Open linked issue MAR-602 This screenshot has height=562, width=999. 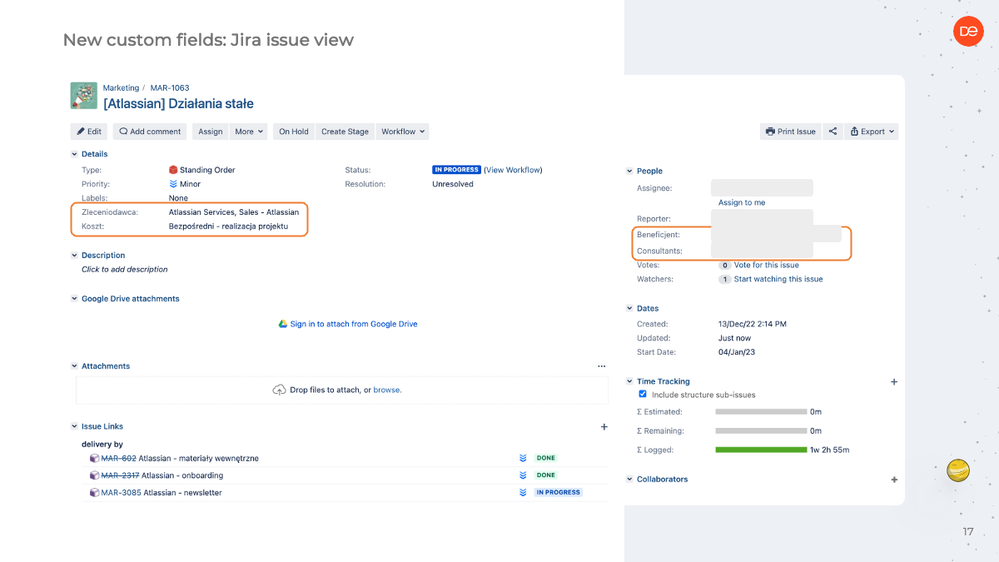(119, 458)
